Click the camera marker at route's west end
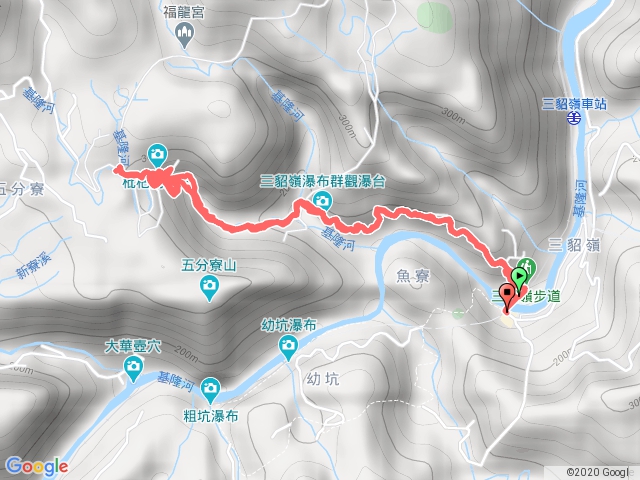The image size is (640, 480). pyautogui.click(x=158, y=156)
